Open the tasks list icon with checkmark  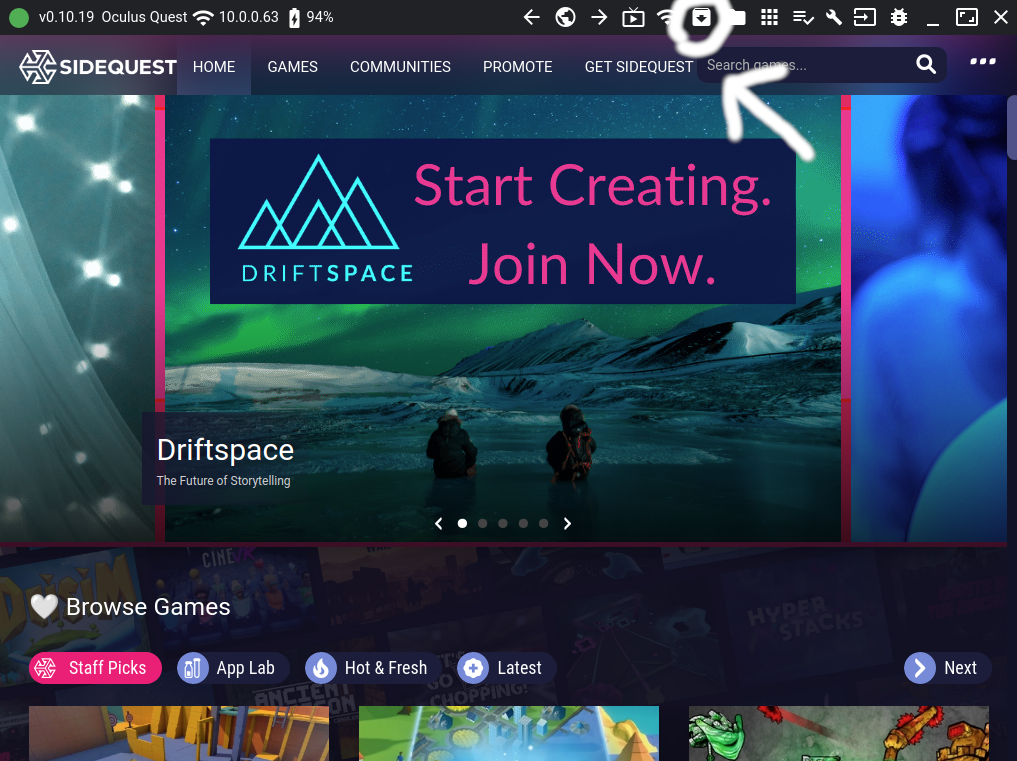point(803,17)
